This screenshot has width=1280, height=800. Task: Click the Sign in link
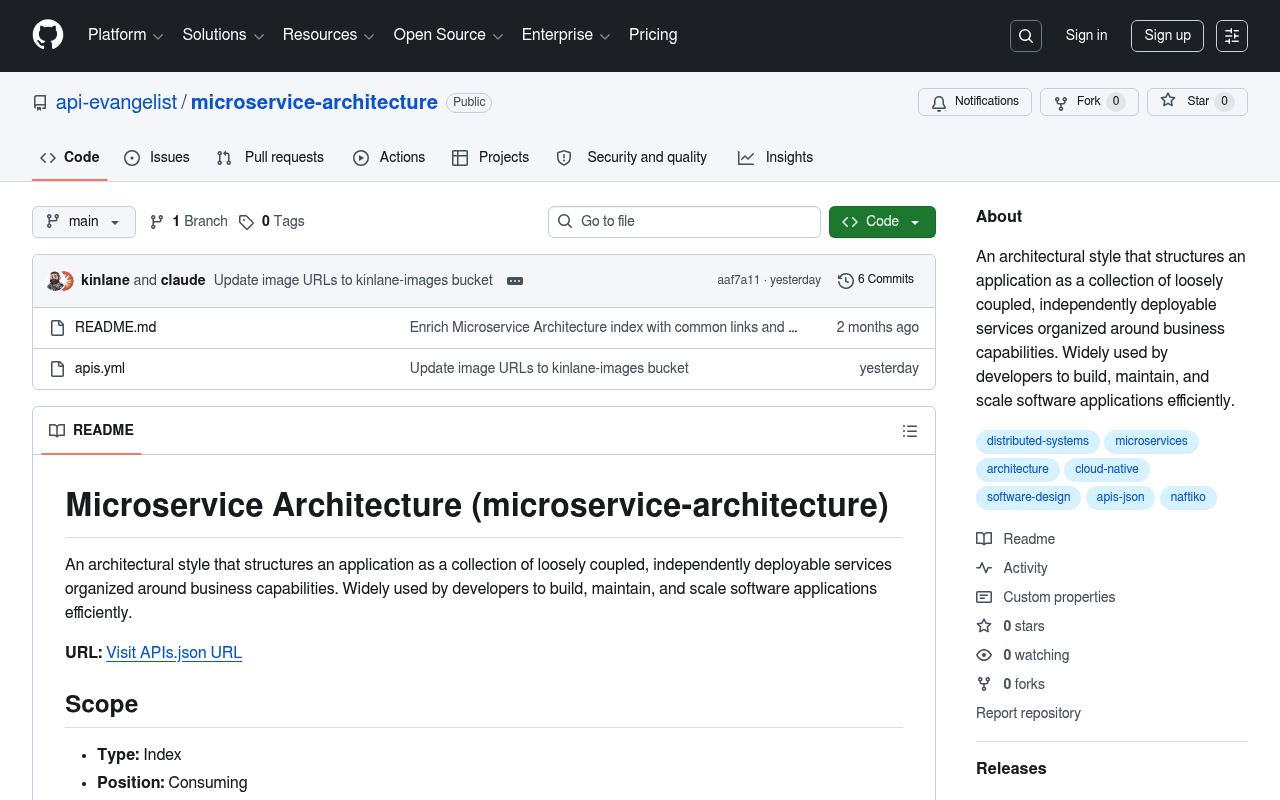pyautogui.click(x=1086, y=36)
